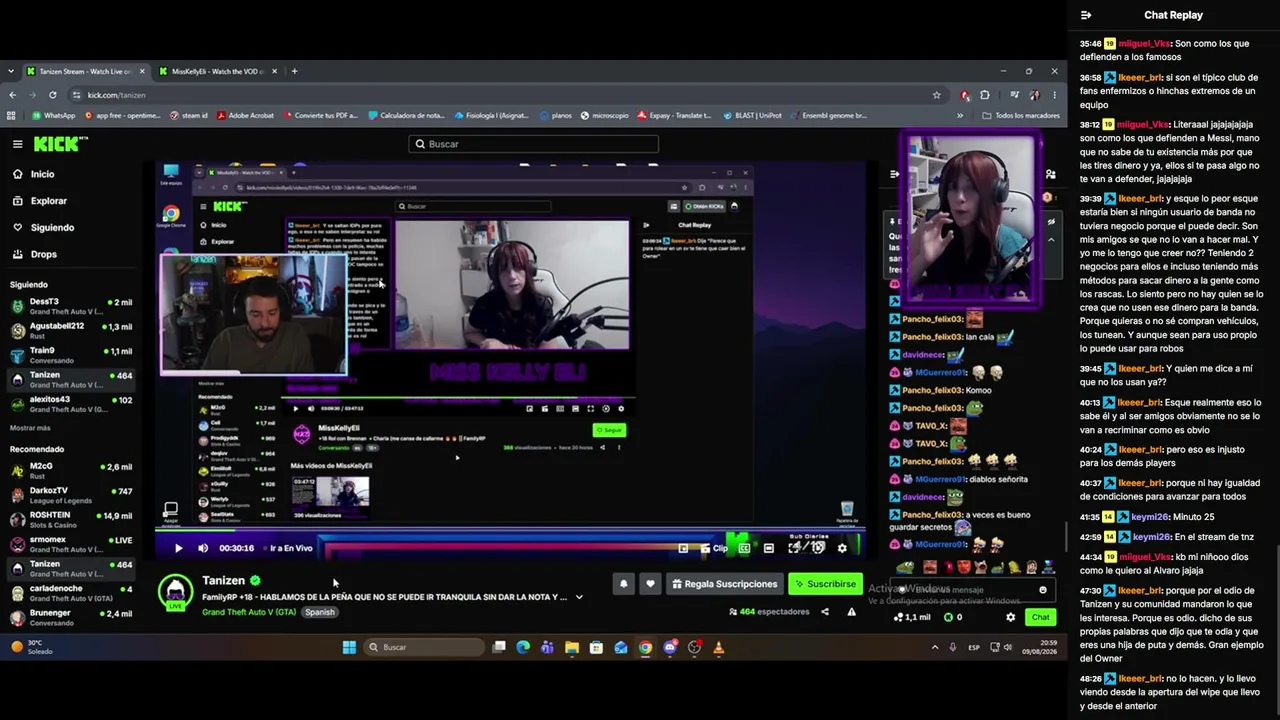The width and height of the screenshot is (1280, 720).
Task: Go to the Kick logo homepage
Action: point(61,144)
